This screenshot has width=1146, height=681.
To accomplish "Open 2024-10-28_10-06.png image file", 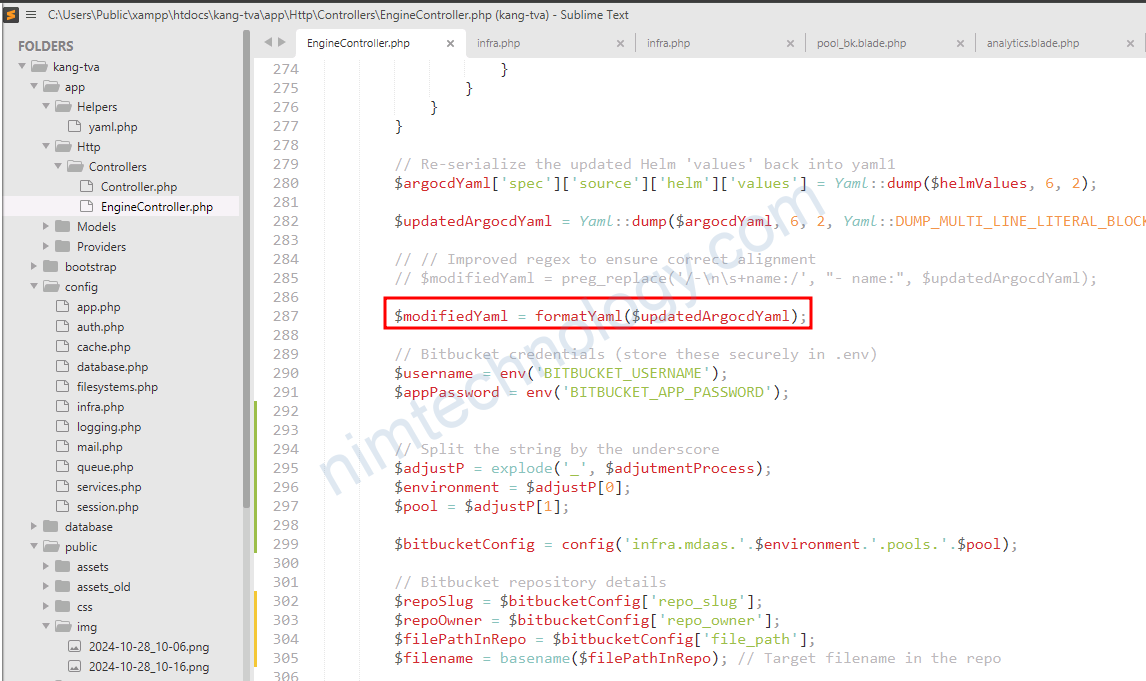I will [x=148, y=647].
